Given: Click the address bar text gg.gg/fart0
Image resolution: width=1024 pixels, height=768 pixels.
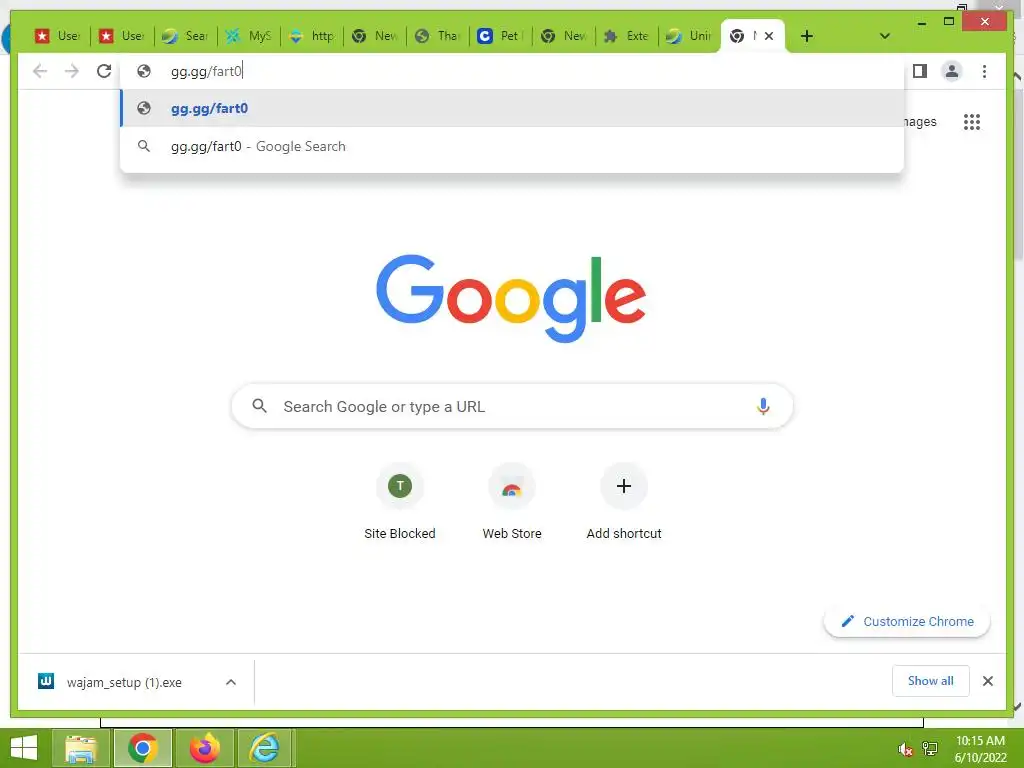Looking at the screenshot, I should pos(206,71).
